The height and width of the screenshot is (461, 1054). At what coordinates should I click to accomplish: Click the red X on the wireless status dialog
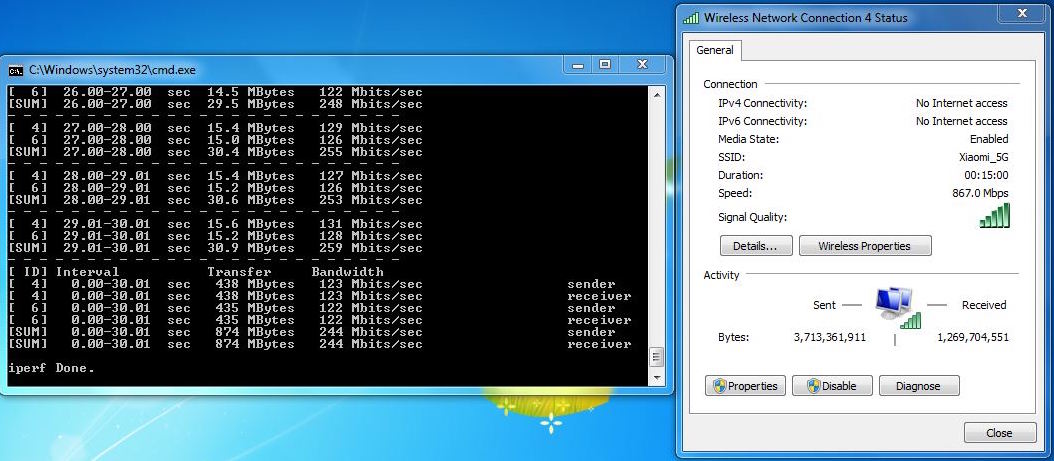coord(1023,13)
